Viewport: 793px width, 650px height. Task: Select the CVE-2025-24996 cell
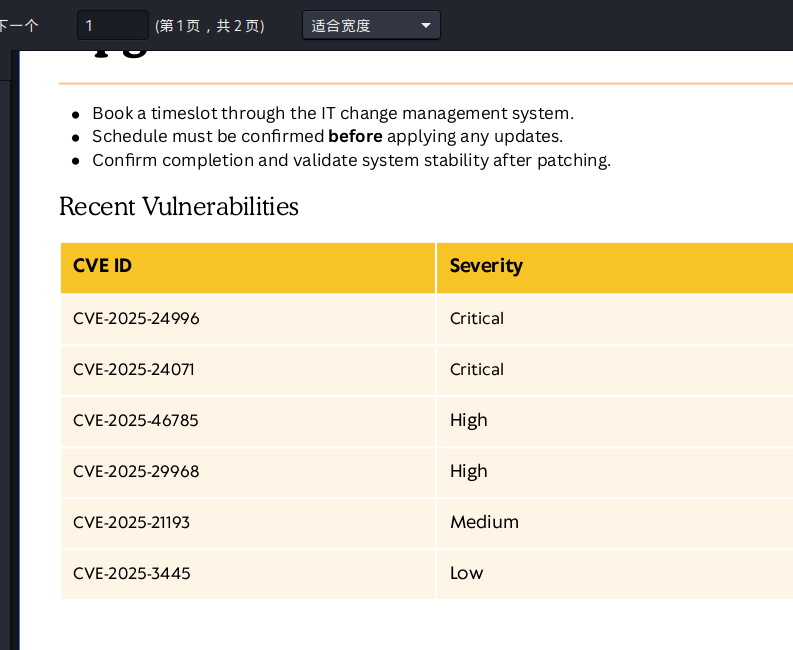[136, 319]
